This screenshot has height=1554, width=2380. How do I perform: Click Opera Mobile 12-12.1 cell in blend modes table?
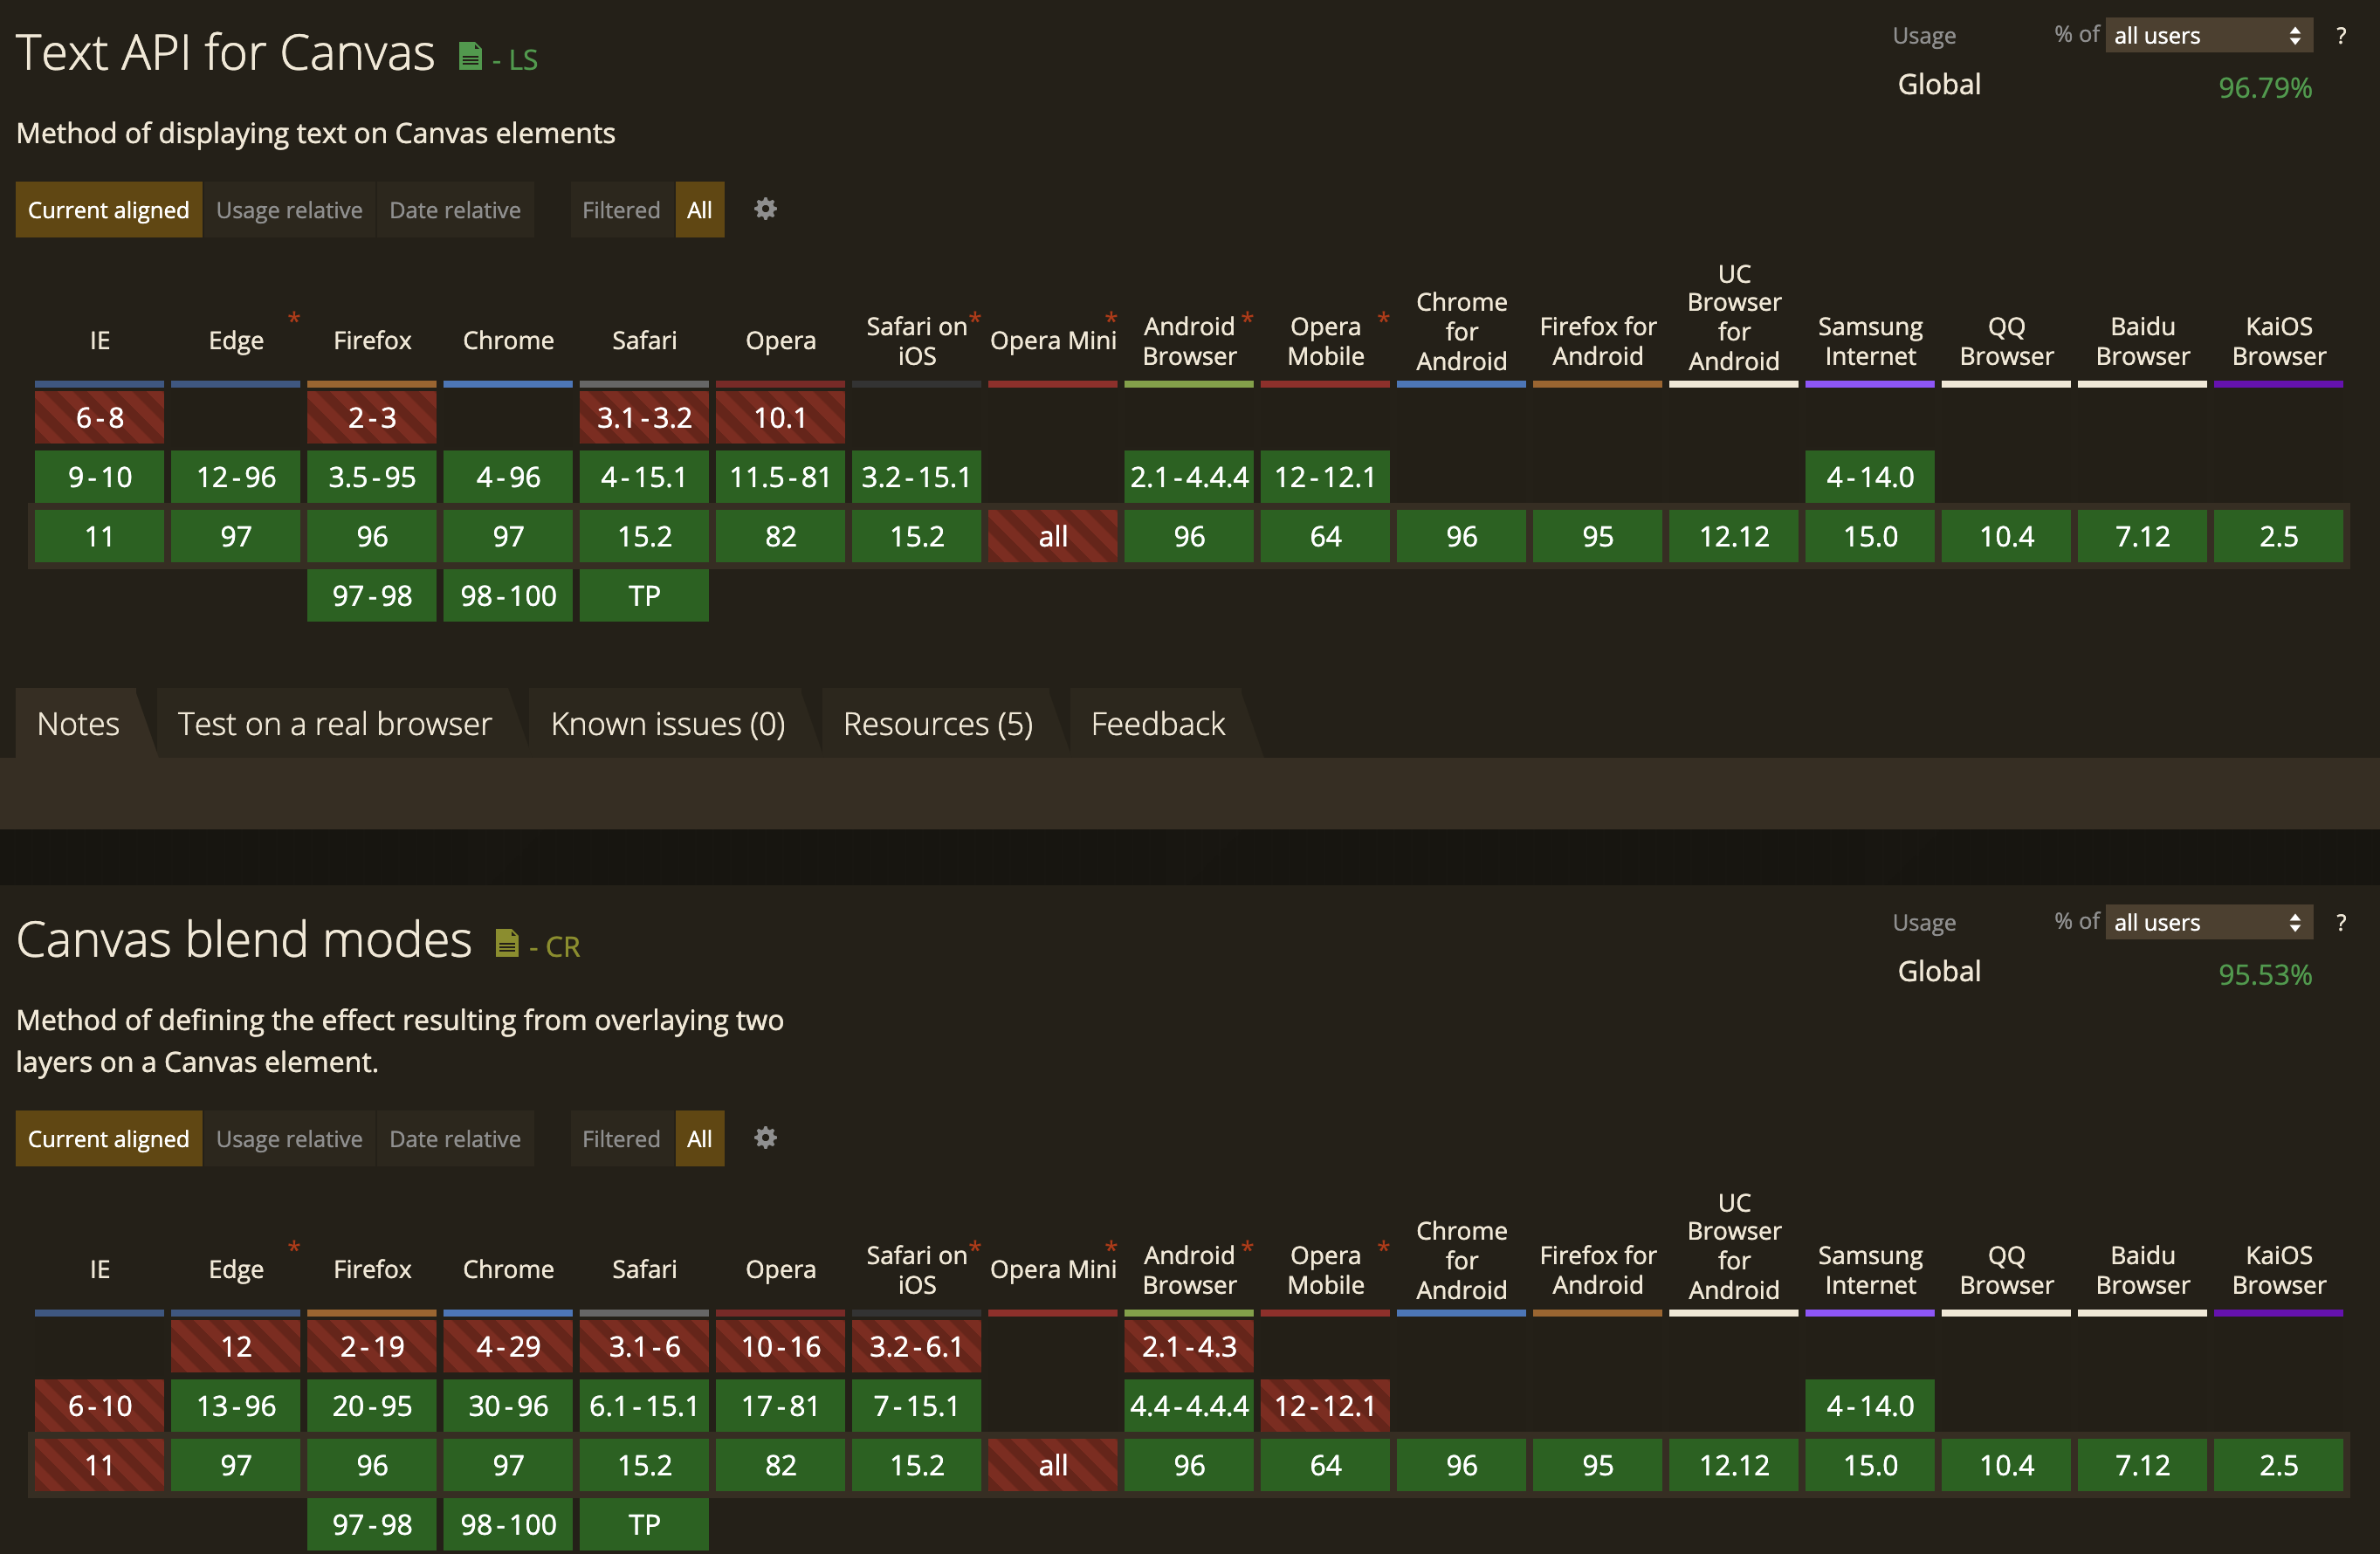pos(1325,1406)
